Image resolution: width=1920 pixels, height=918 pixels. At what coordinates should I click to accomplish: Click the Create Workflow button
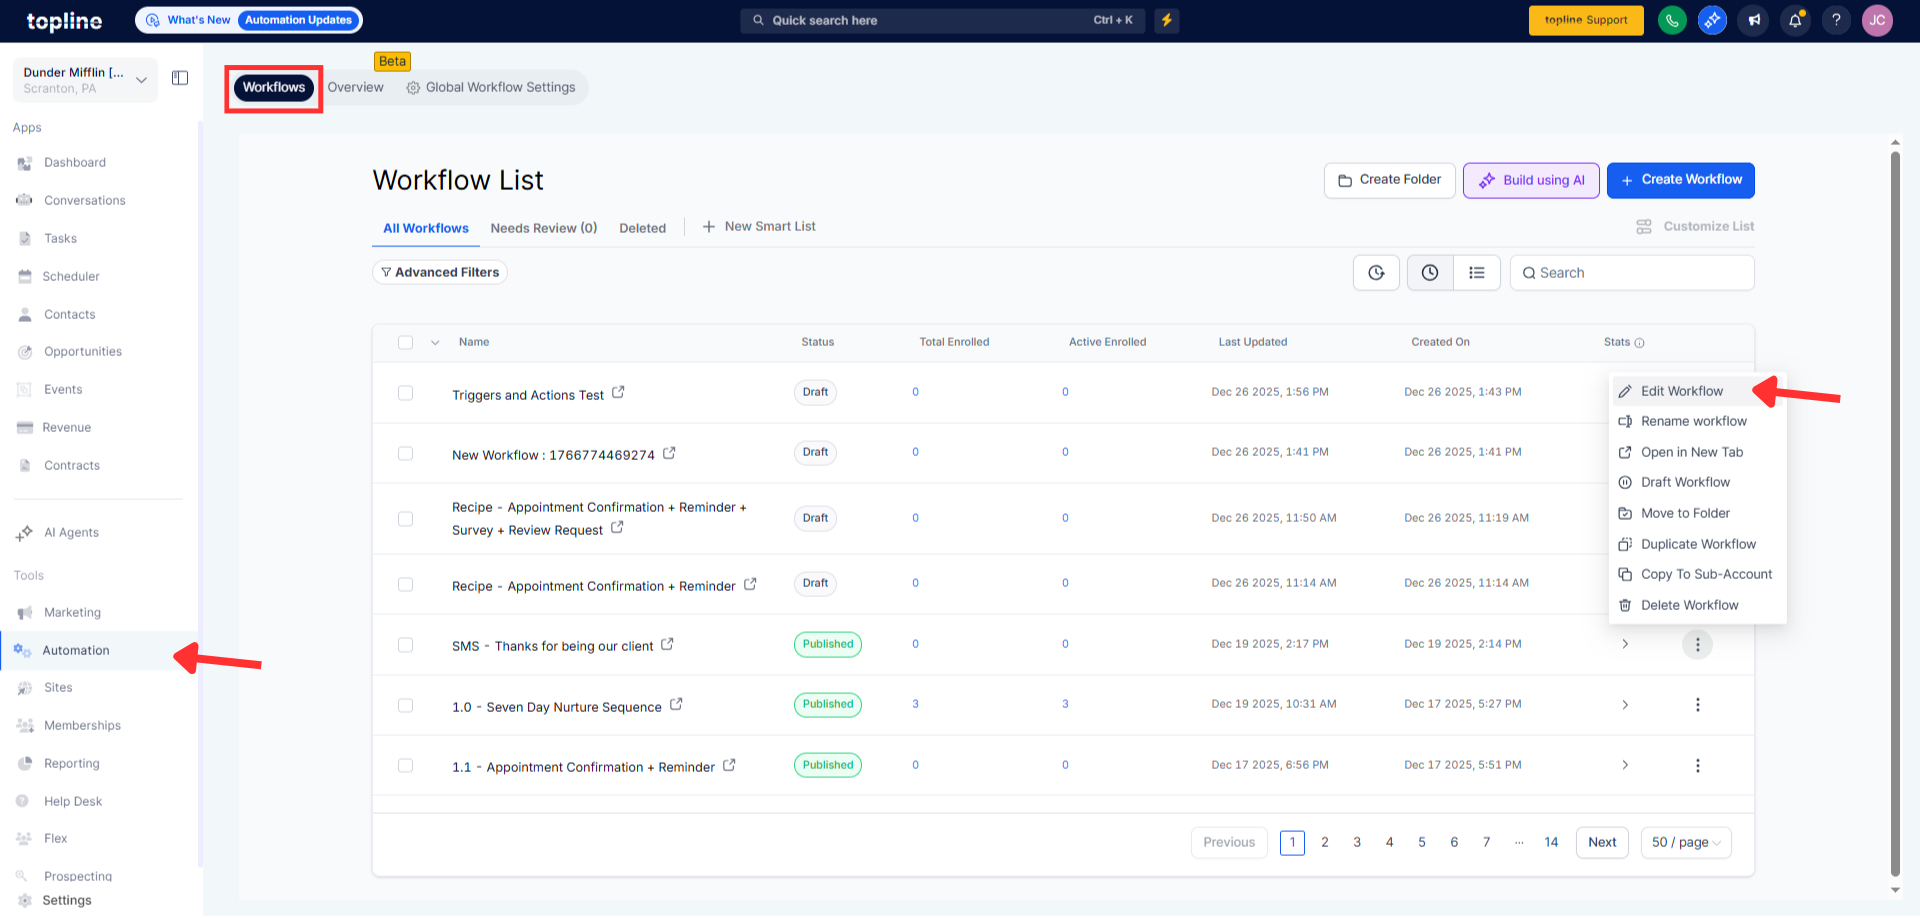pos(1680,180)
